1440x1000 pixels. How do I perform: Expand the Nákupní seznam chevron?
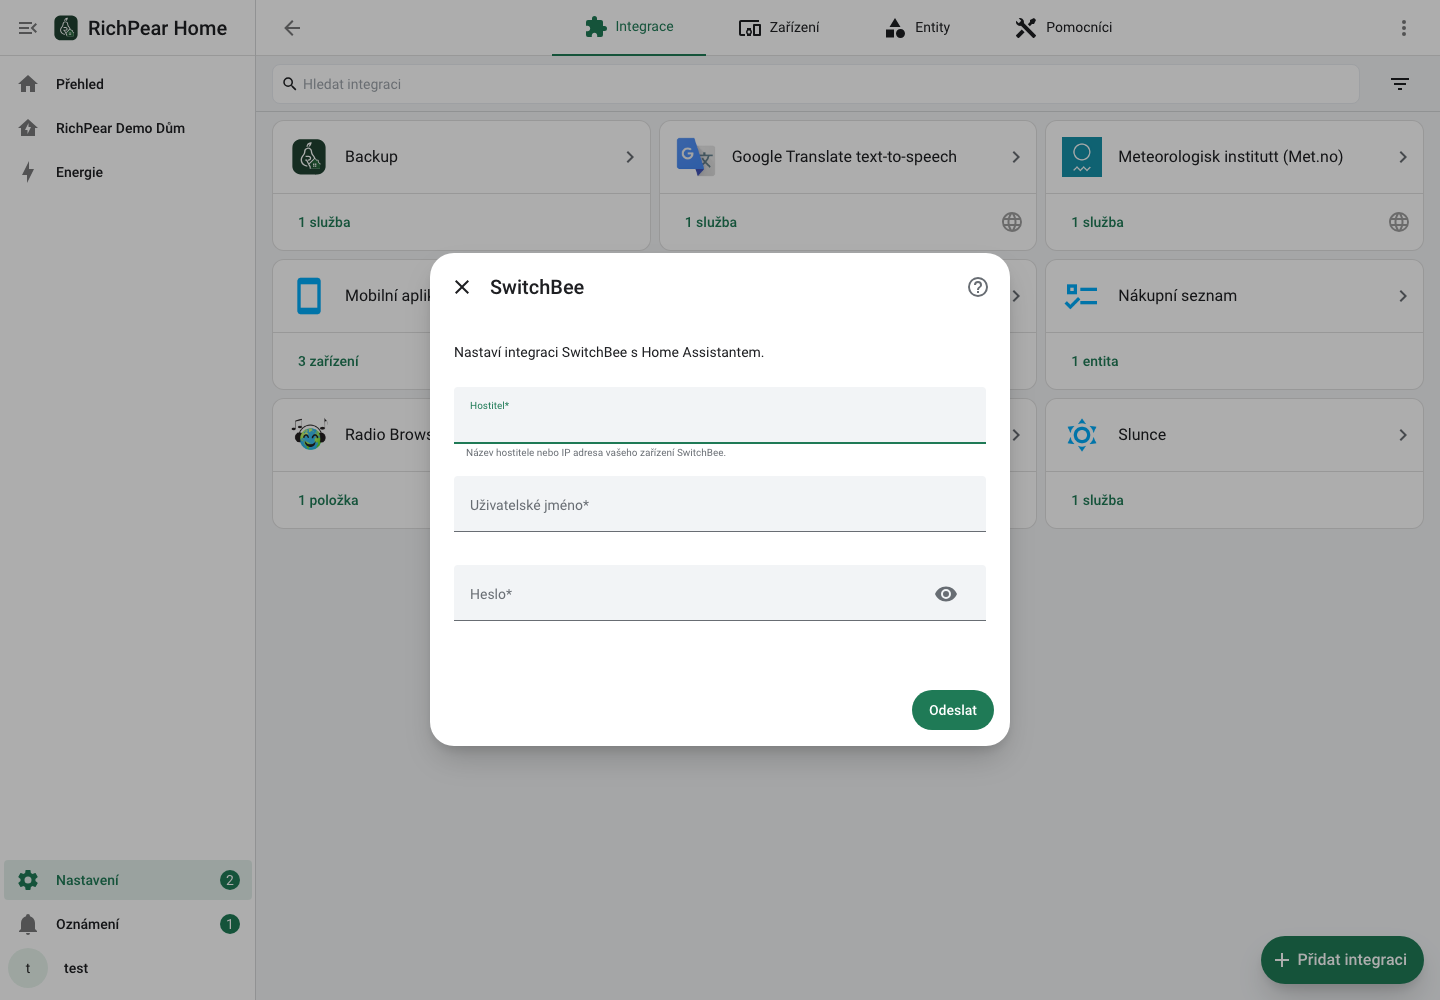1403,296
